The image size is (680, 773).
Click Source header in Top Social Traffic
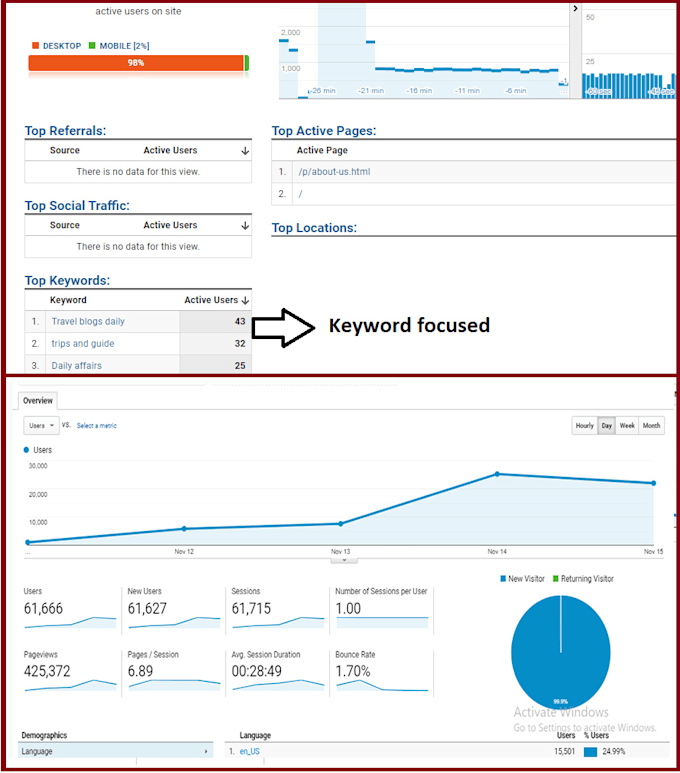(65, 225)
